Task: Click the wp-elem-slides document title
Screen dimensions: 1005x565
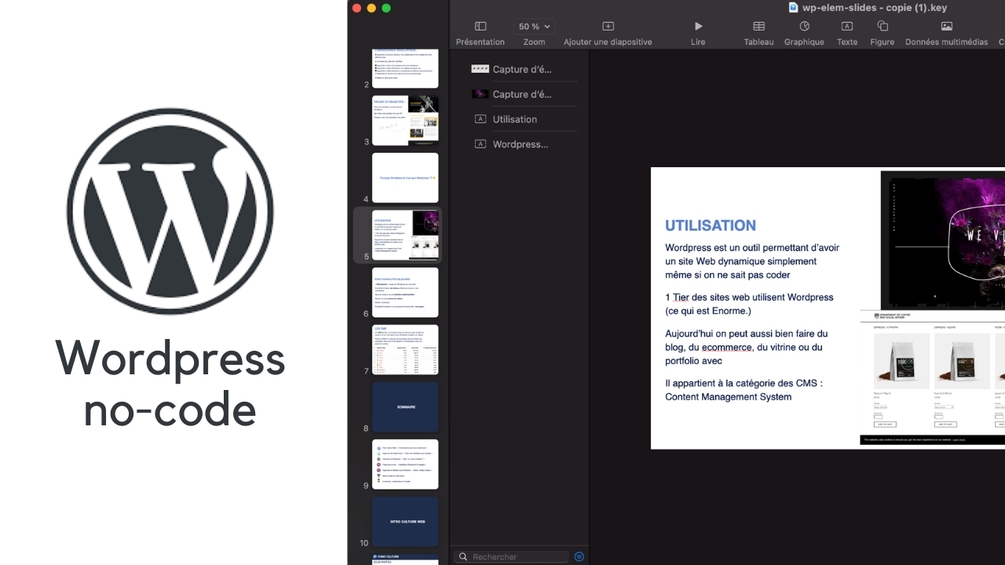Action: (x=874, y=8)
